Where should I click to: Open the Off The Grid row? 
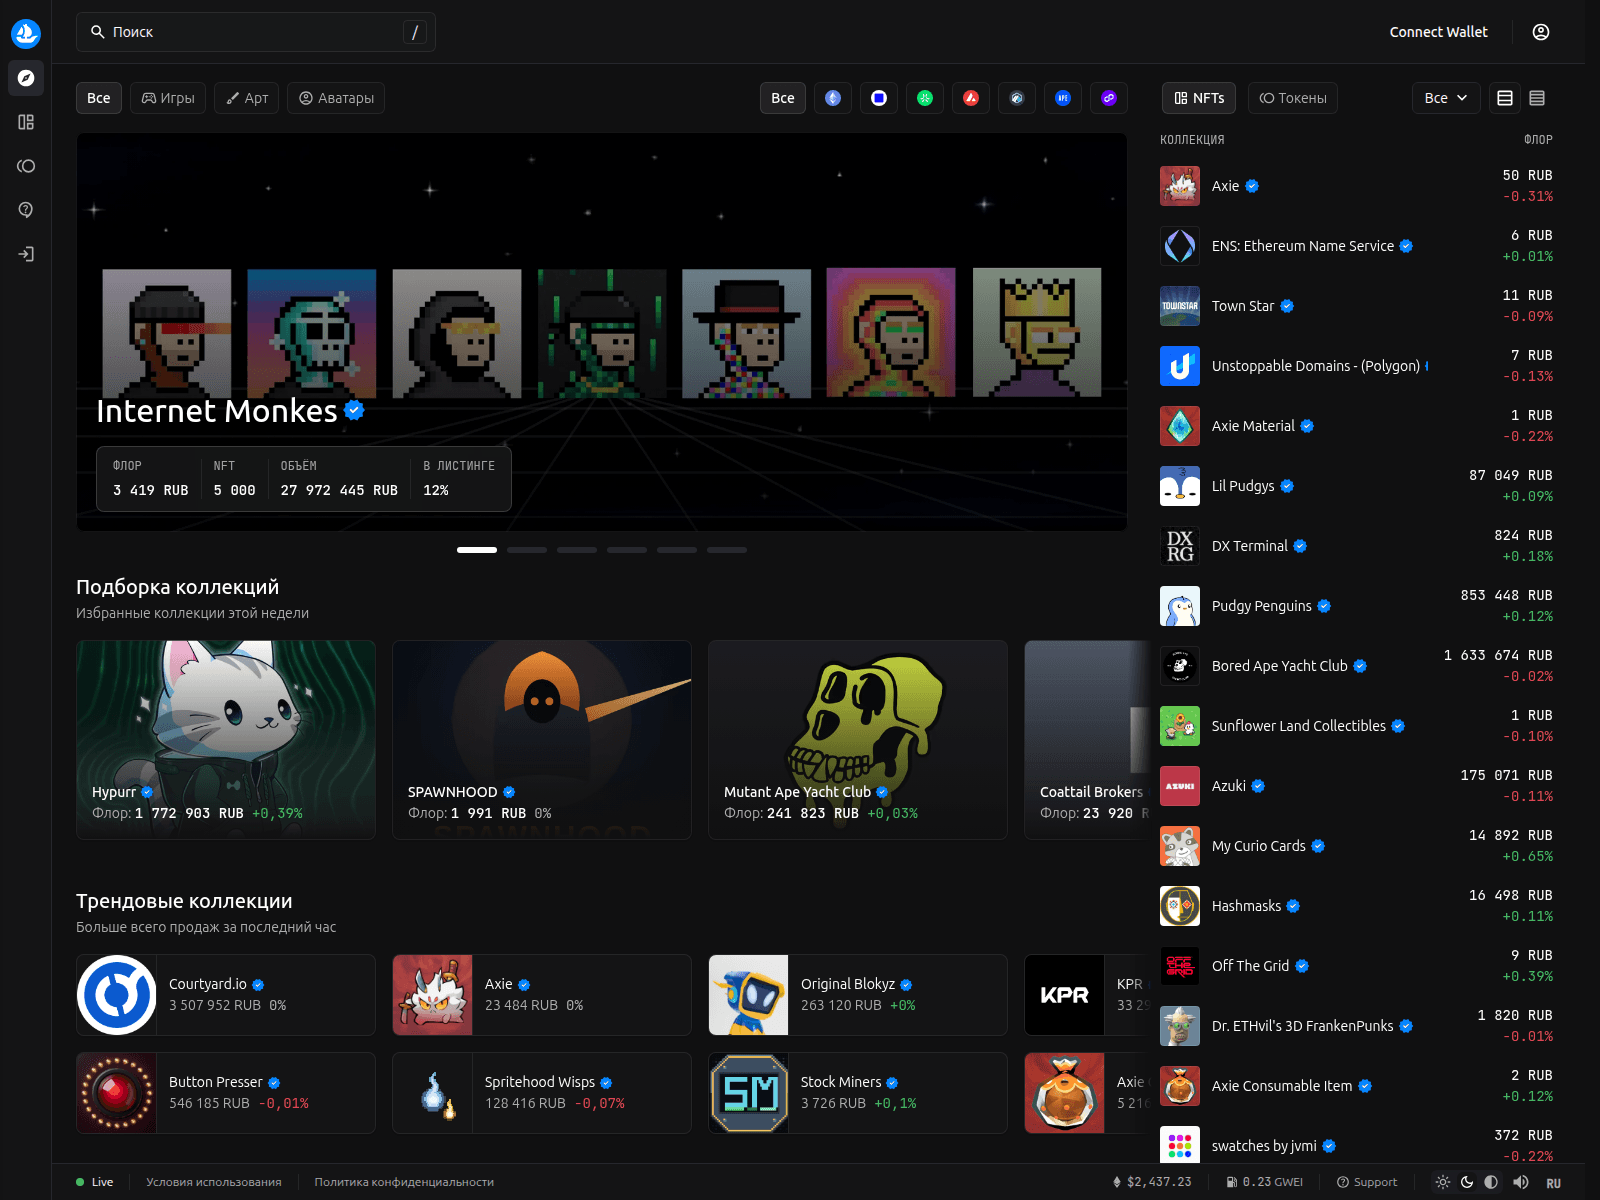(x=1357, y=966)
